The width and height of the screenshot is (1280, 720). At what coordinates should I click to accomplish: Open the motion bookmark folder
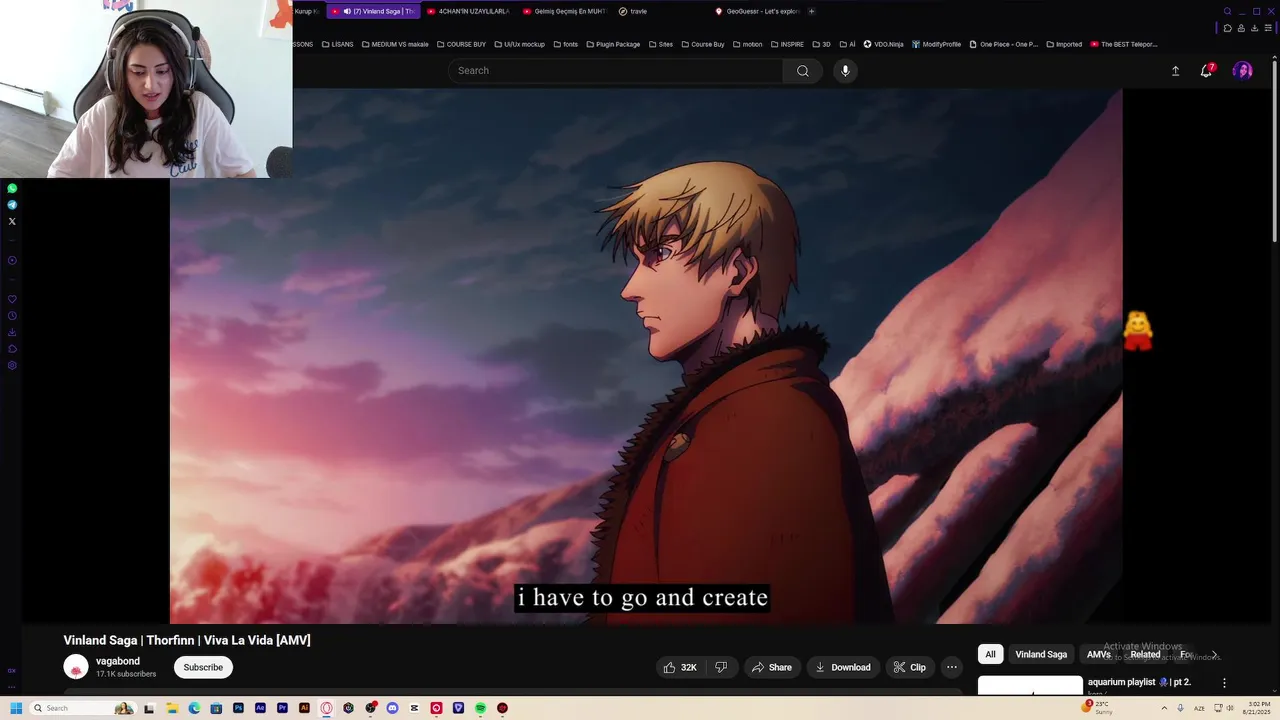pos(747,44)
